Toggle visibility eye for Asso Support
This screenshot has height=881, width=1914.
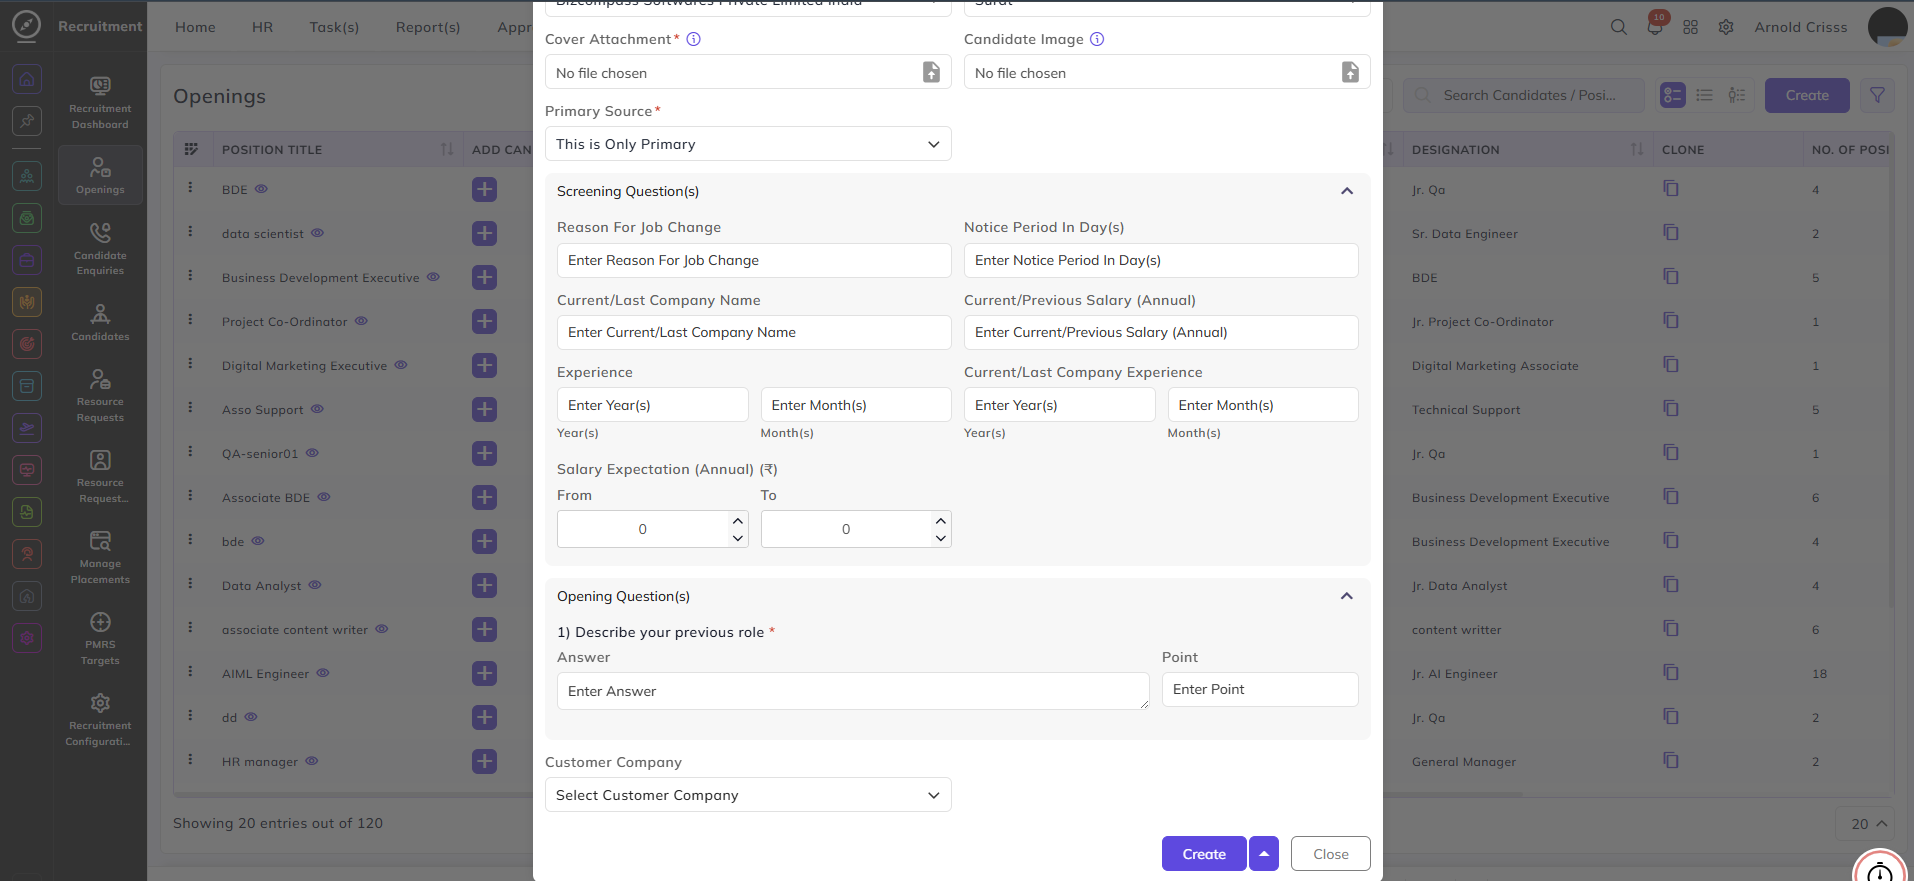point(317,408)
